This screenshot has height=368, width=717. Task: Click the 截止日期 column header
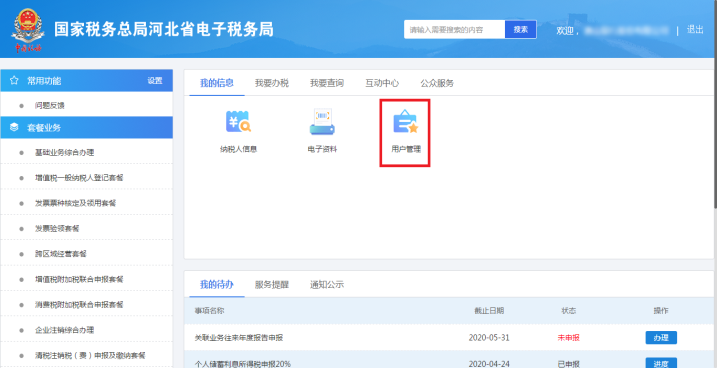[x=489, y=311]
